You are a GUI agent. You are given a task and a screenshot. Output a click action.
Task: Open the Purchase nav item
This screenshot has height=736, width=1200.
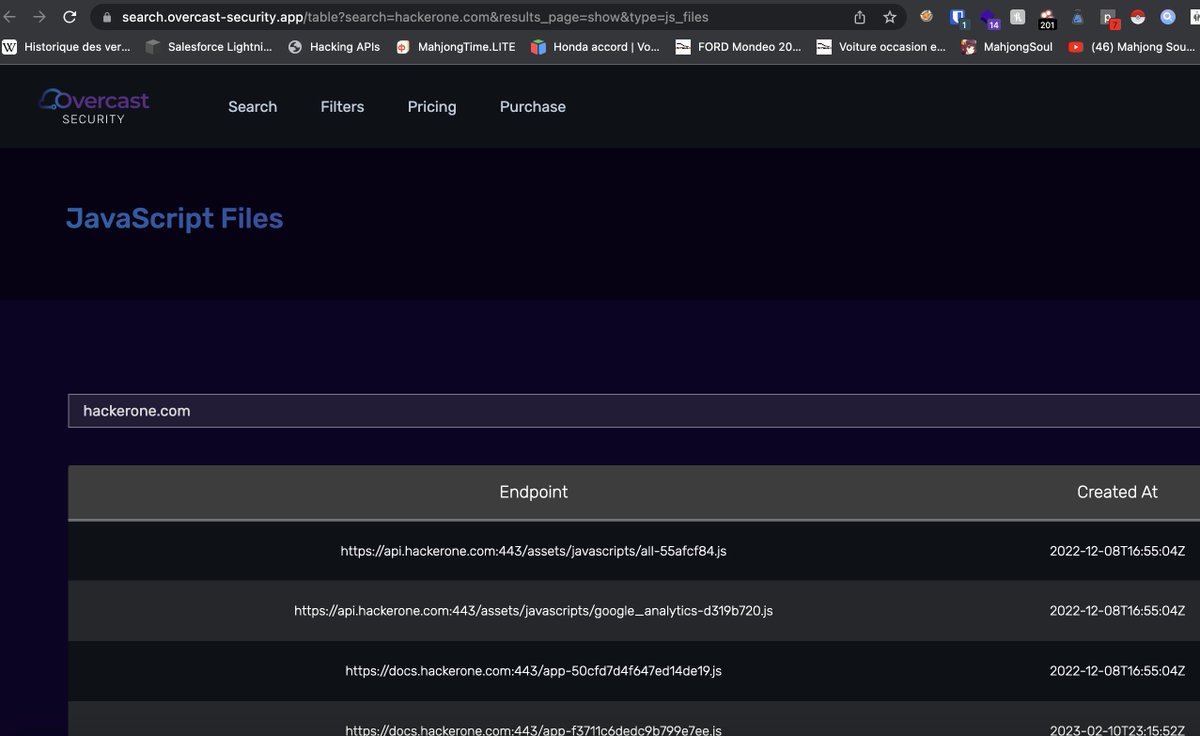pyautogui.click(x=533, y=107)
